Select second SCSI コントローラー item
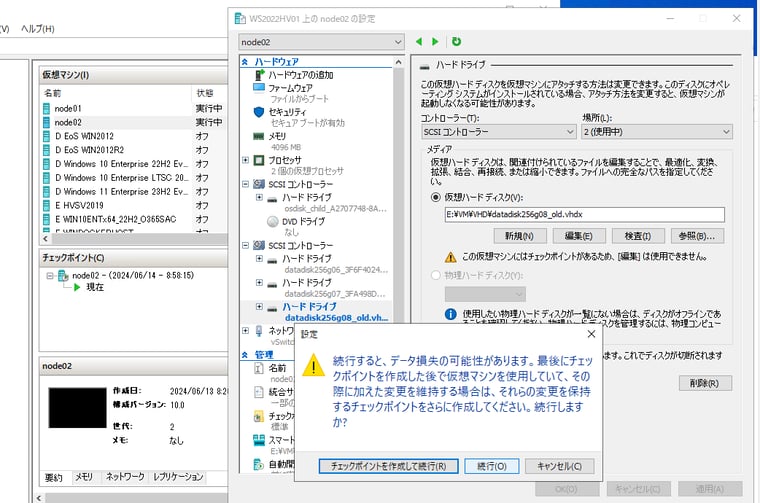The width and height of the screenshot is (760, 503). (301, 245)
